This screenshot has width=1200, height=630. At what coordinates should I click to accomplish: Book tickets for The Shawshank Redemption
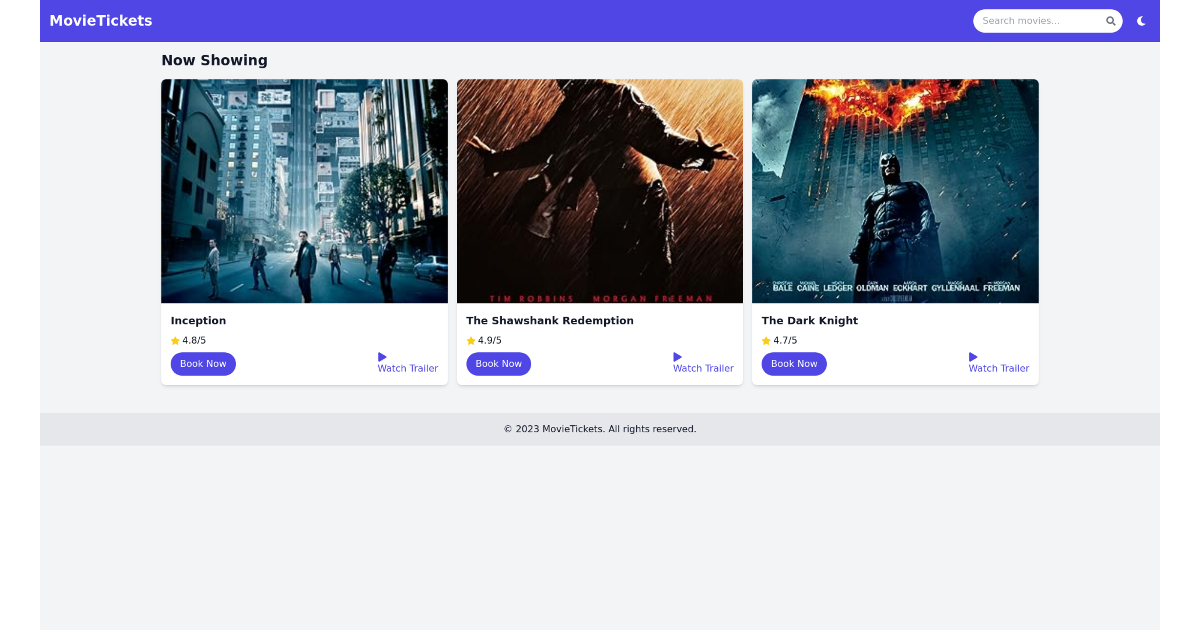click(498, 363)
